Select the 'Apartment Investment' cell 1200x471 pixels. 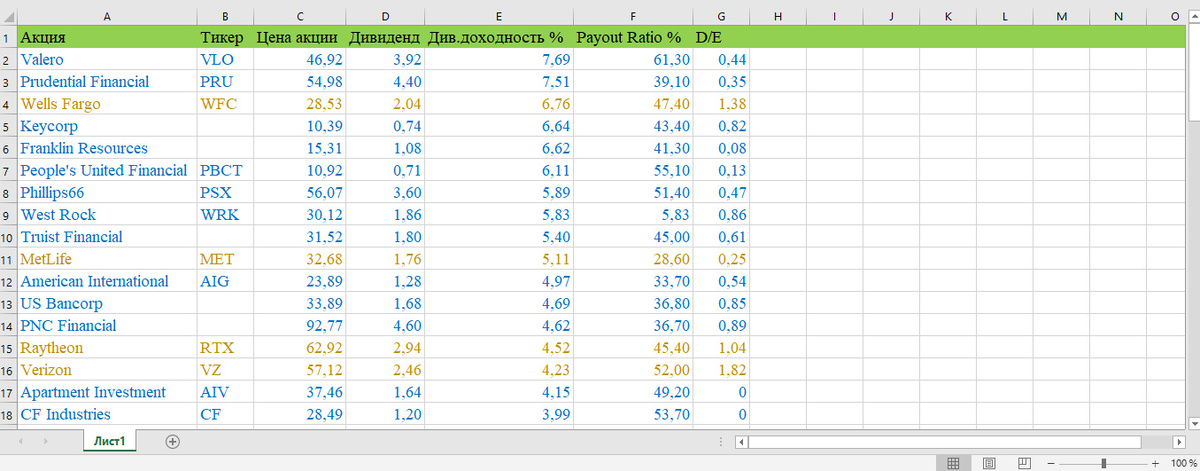coord(107,392)
